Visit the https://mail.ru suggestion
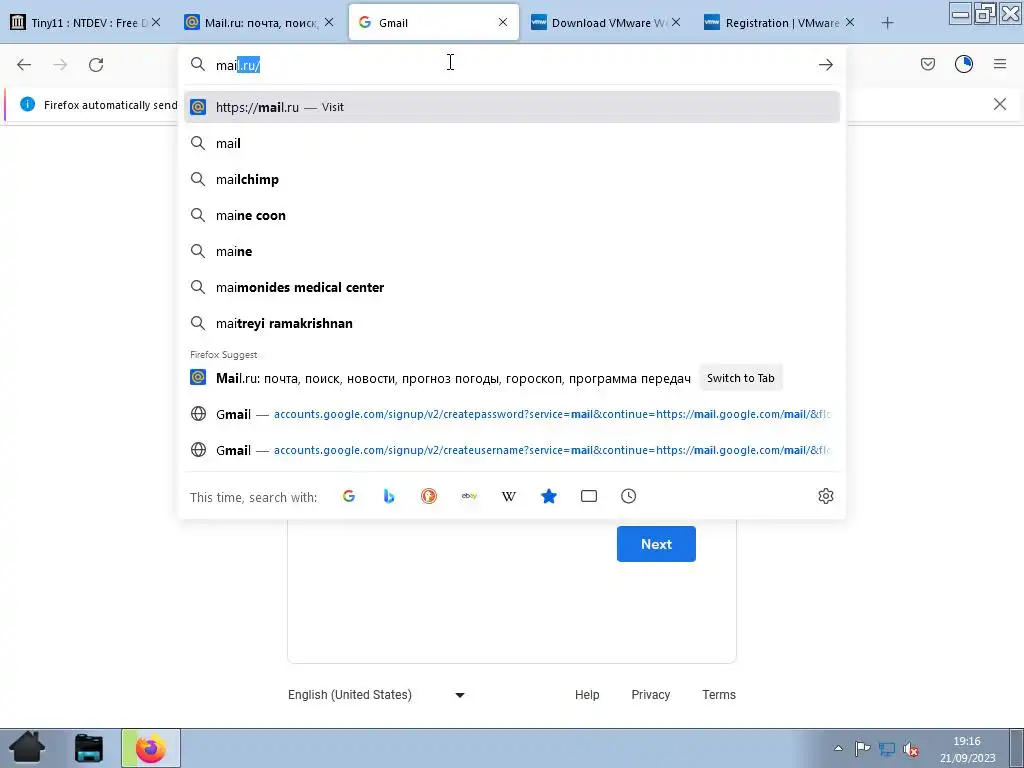This screenshot has height=768, width=1024. point(512,107)
